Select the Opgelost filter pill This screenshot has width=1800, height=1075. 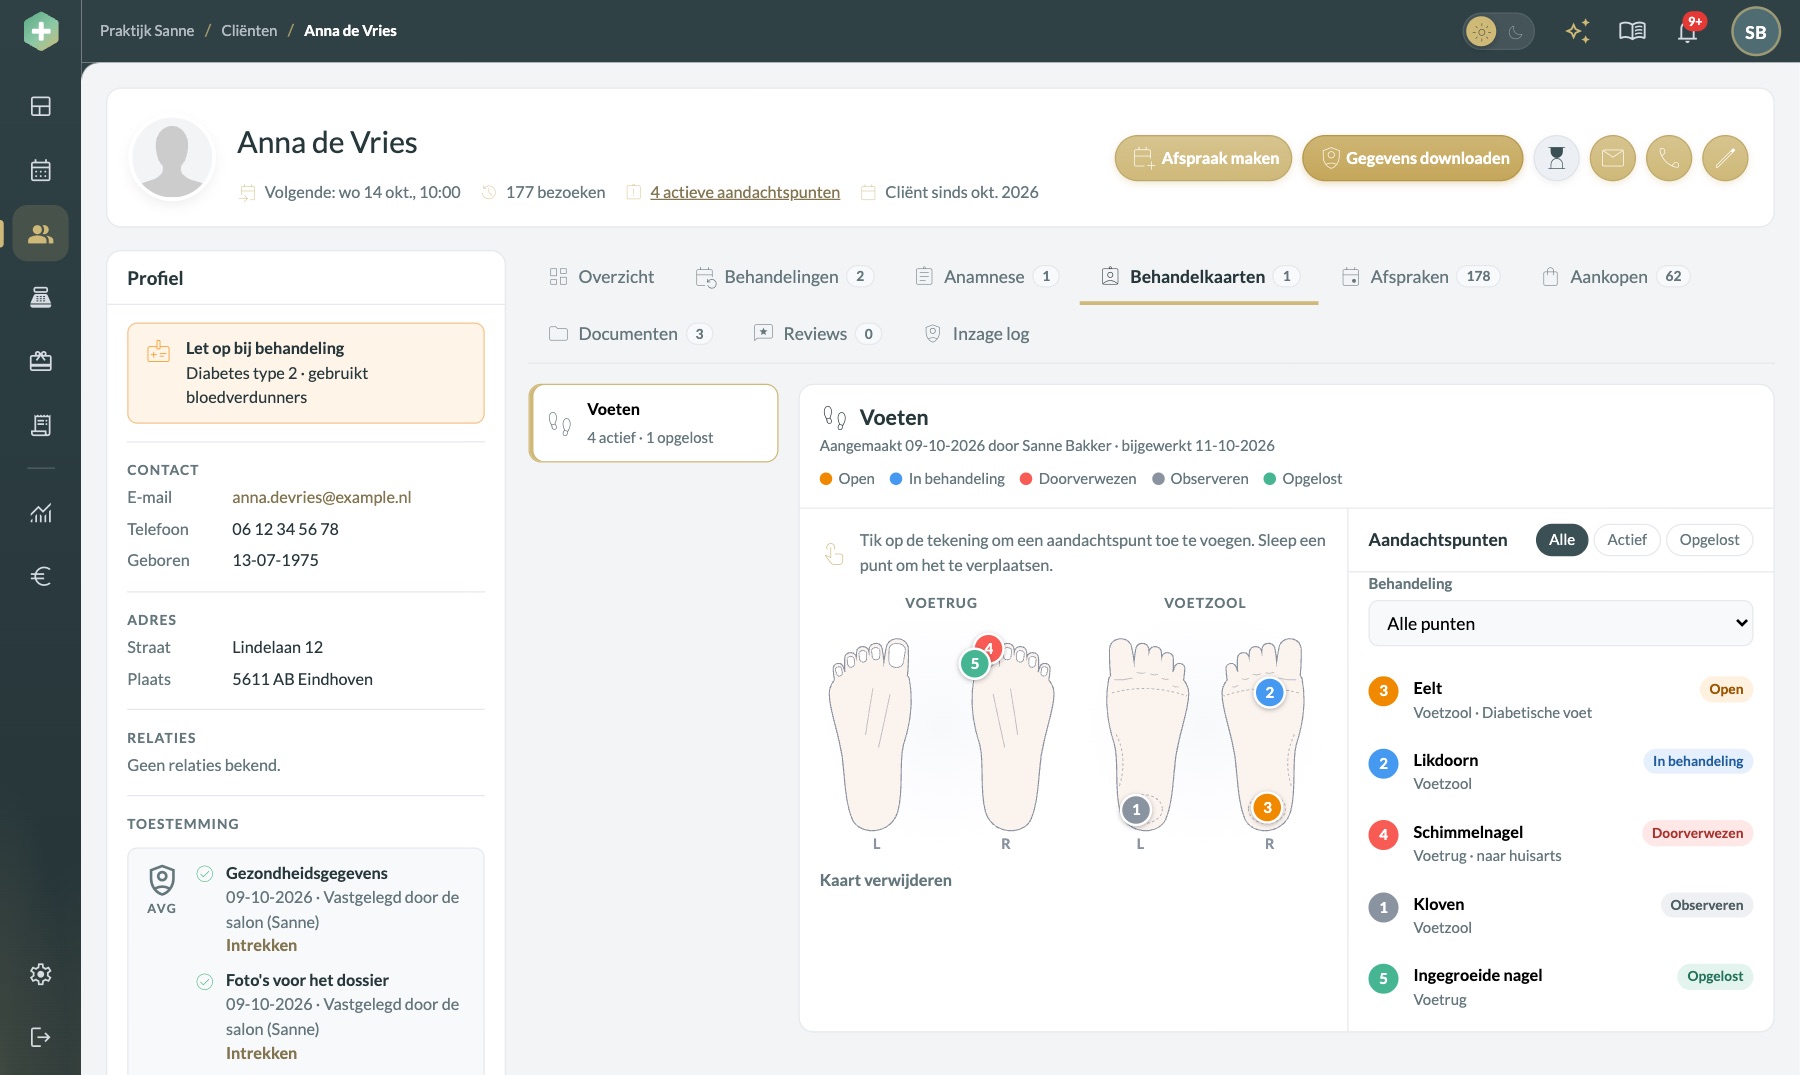click(1709, 540)
